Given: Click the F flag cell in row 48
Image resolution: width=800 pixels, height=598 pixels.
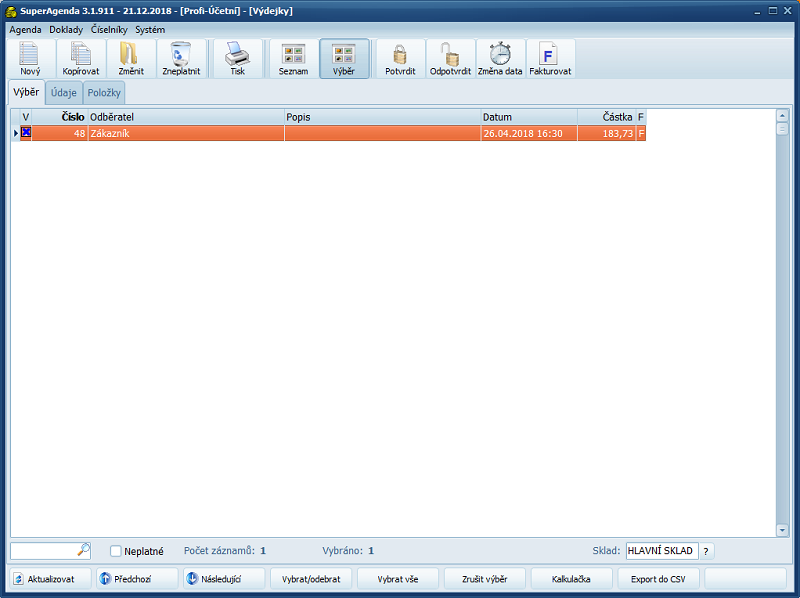Looking at the screenshot, I should click(x=641, y=133).
